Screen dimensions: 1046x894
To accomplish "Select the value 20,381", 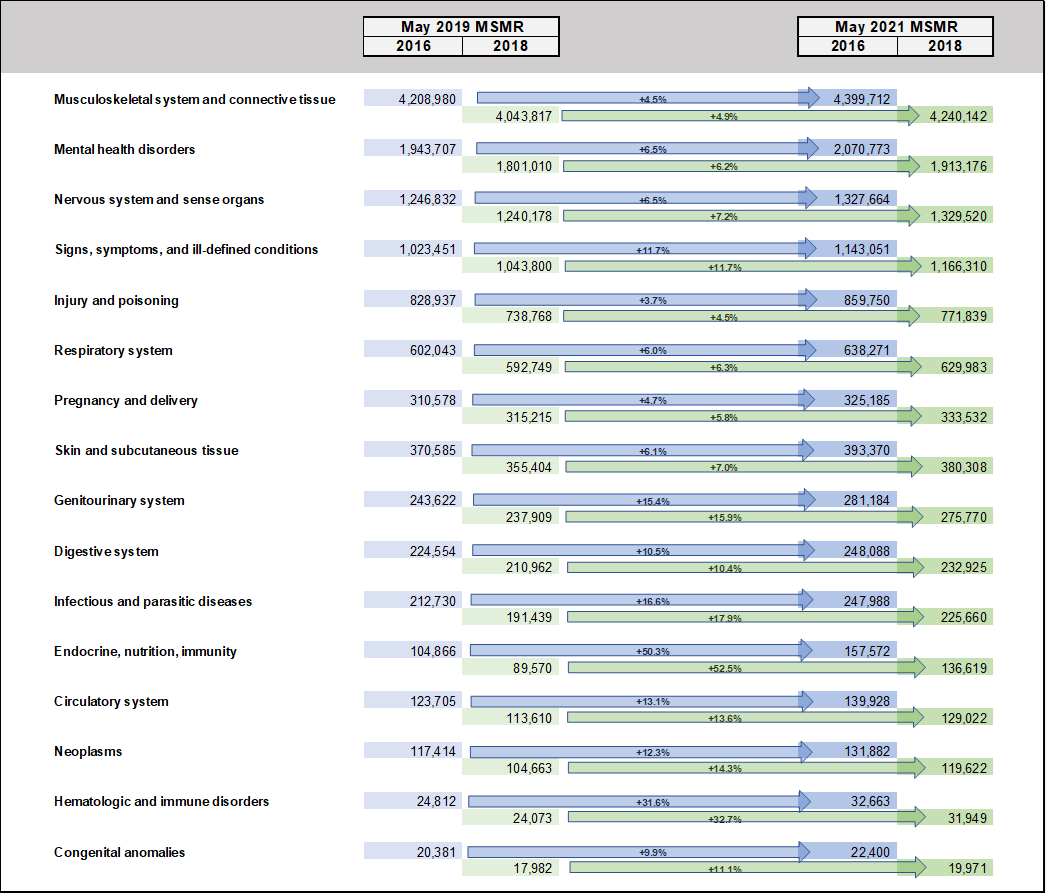I will [436, 852].
